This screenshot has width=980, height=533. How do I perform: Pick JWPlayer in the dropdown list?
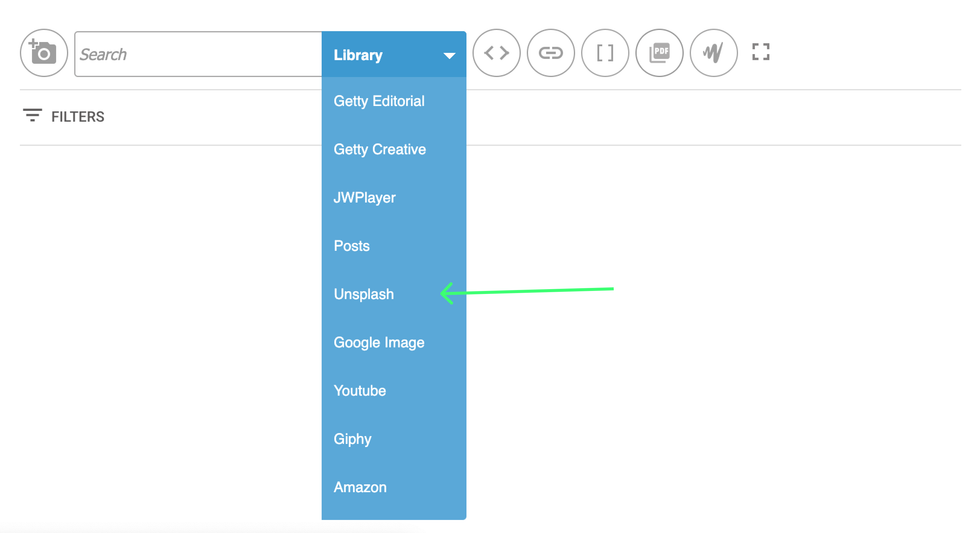365,198
